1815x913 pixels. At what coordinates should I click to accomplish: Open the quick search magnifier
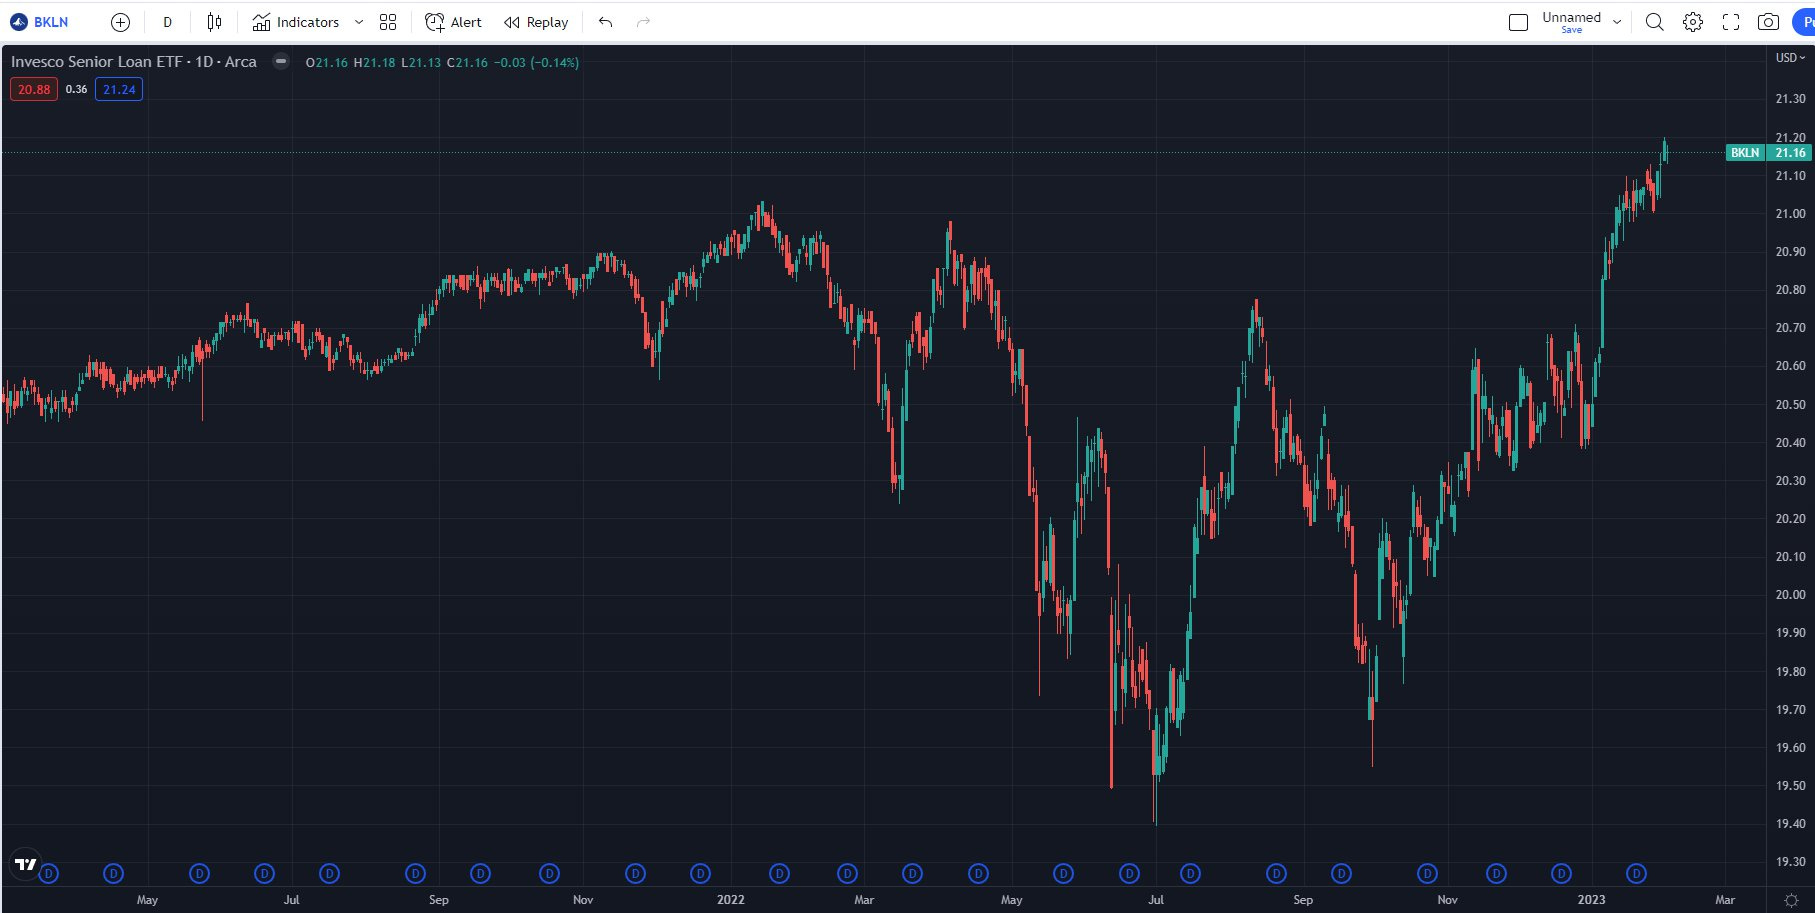pos(1655,22)
